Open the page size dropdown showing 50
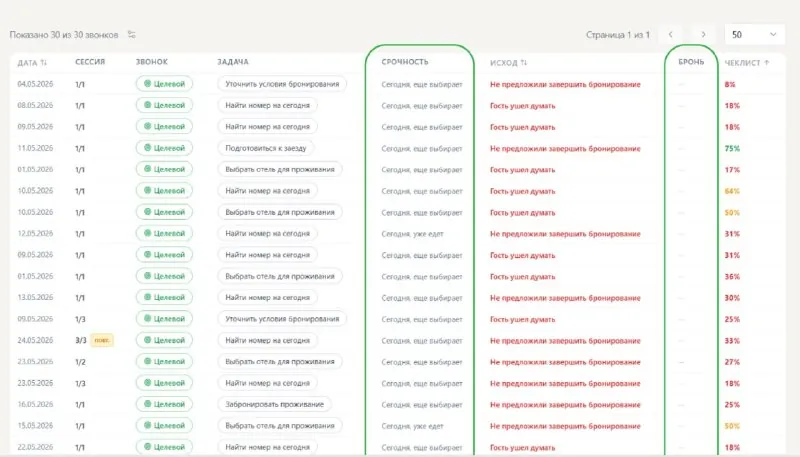800x457 pixels. pos(755,35)
